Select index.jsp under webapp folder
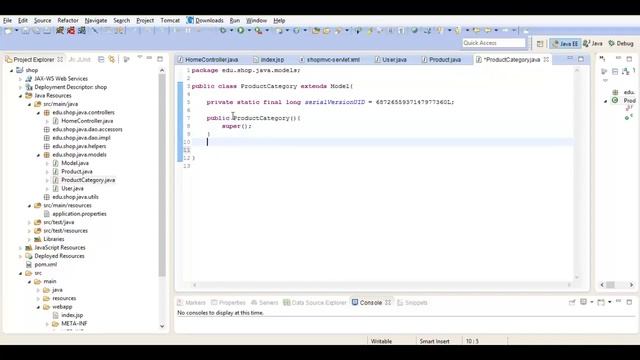The height and width of the screenshot is (360, 640). click(72, 316)
